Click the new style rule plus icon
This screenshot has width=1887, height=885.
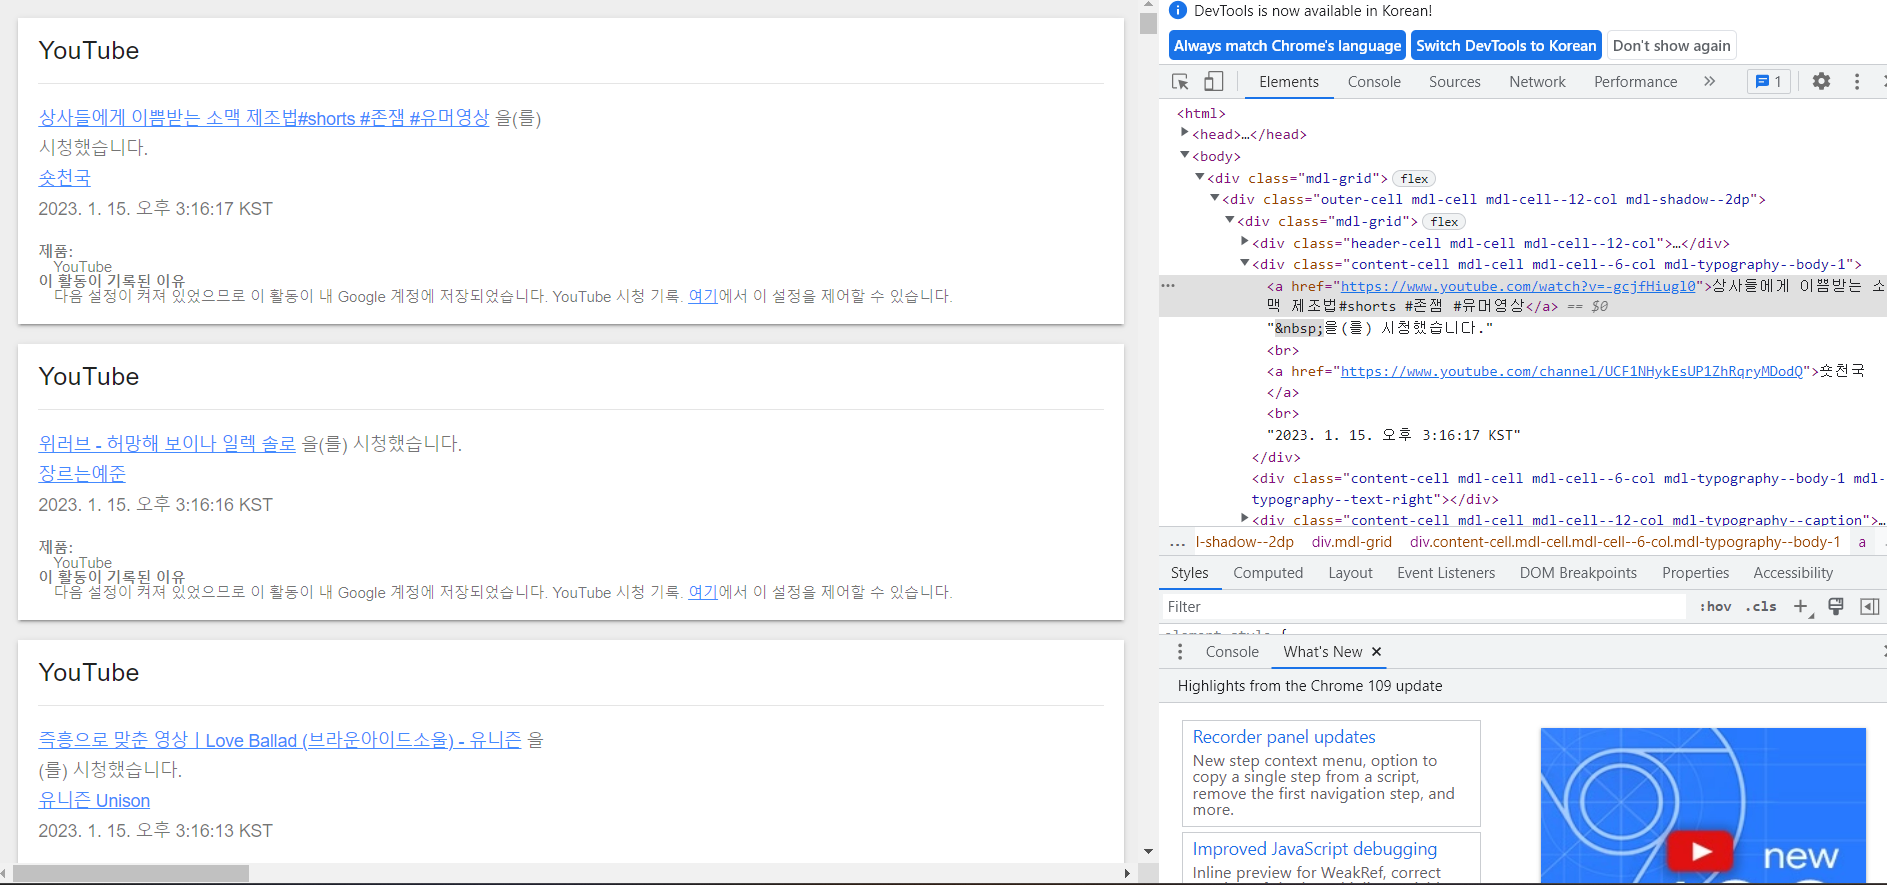point(1802,607)
